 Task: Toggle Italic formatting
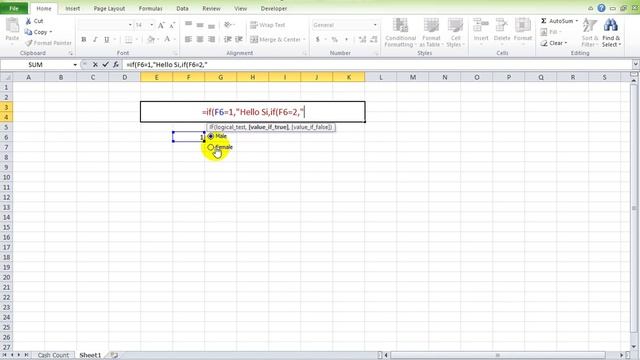click(95, 40)
